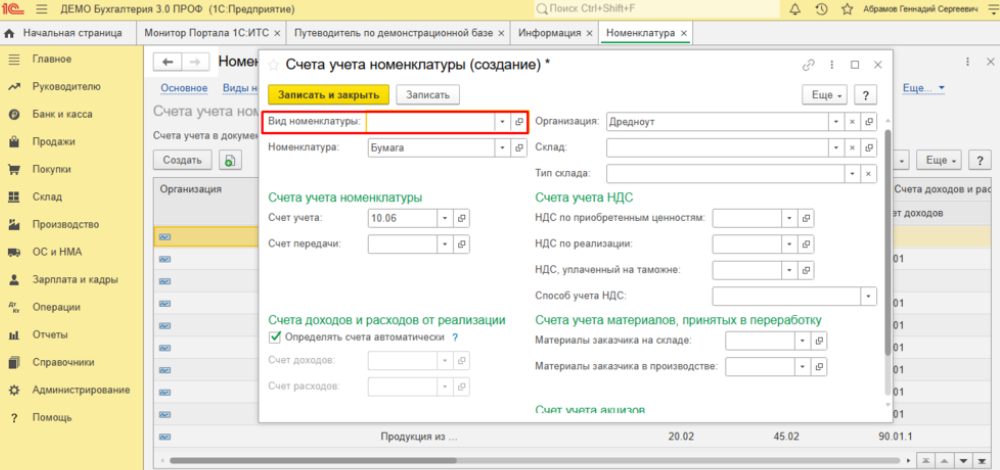Expand the НДС по реализации dropdown arrow
This screenshot has height=470, width=1000.
tap(790, 244)
